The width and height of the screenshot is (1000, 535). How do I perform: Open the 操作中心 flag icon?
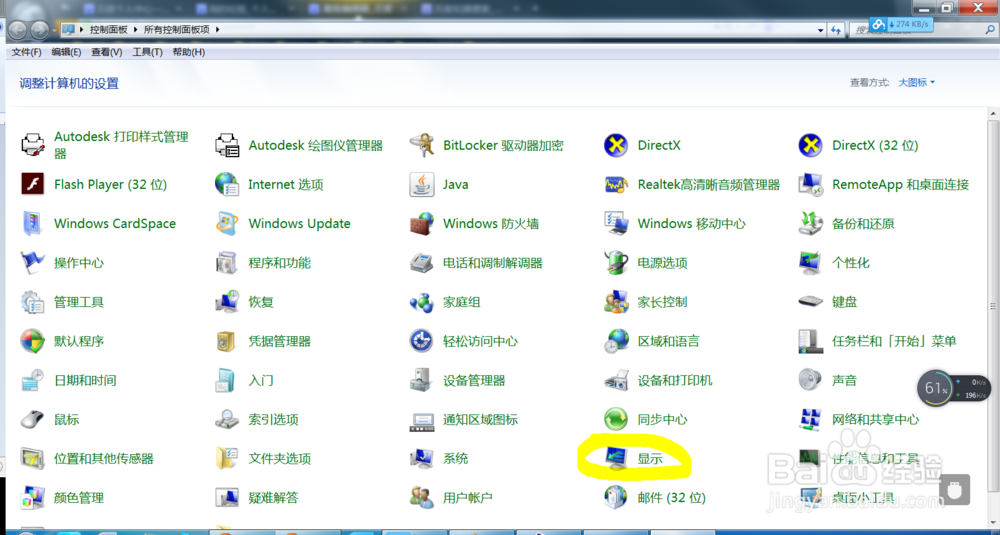33,263
